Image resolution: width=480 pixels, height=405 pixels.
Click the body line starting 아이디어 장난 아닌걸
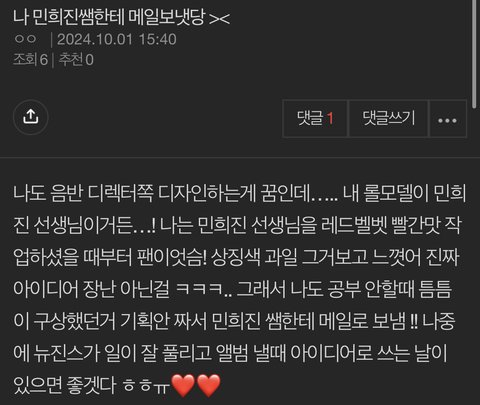pos(232,289)
